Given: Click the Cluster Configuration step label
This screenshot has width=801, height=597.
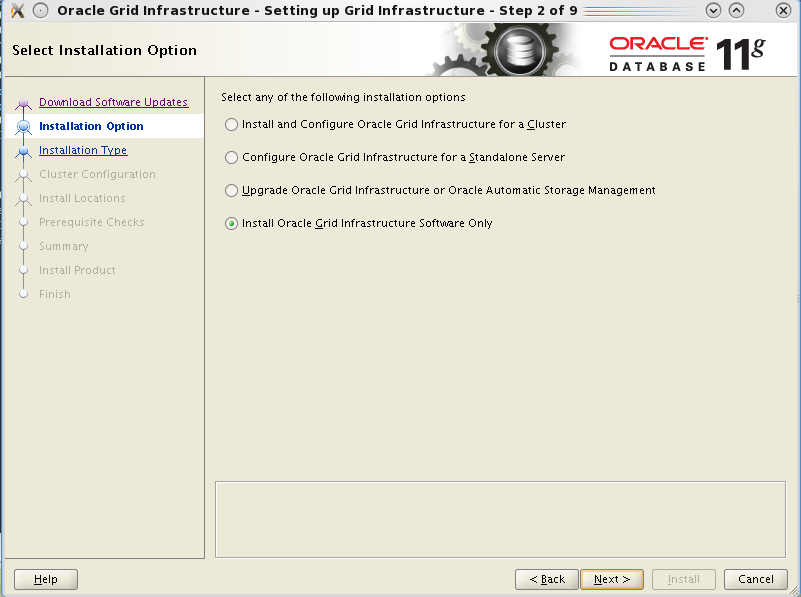Looking at the screenshot, I should [x=97, y=174].
